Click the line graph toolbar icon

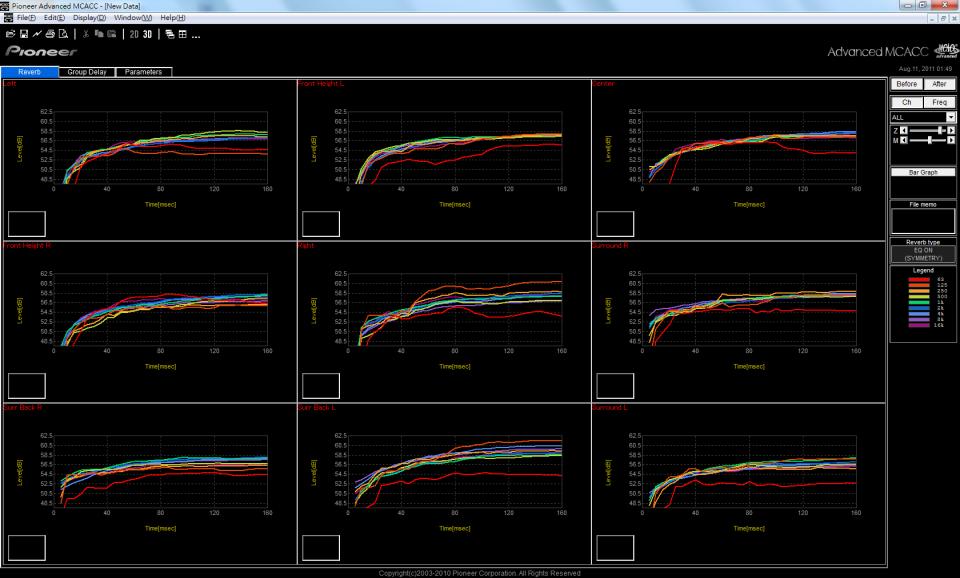pyautogui.click(x=37, y=34)
